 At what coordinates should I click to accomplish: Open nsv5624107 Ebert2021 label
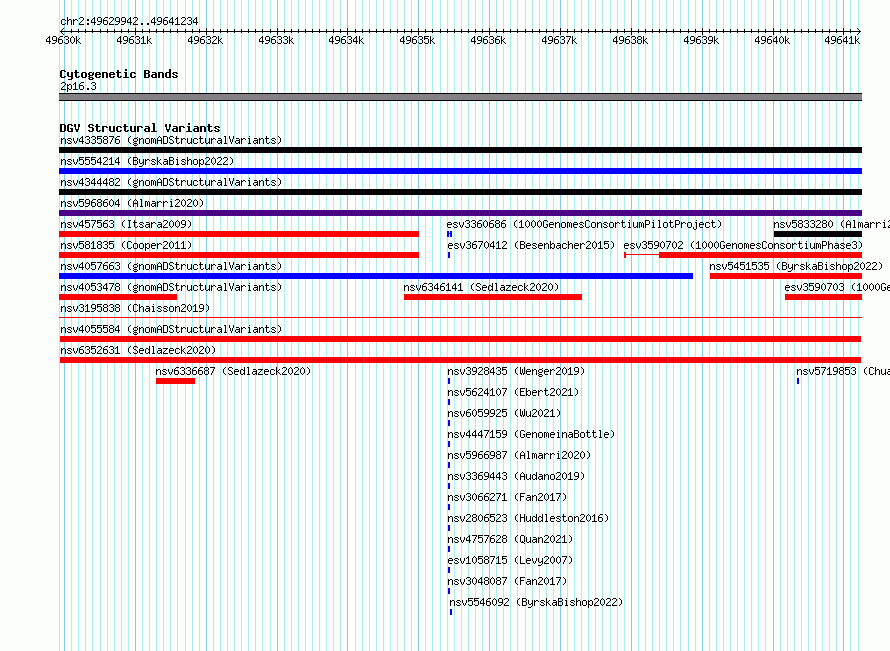coord(513,392)
